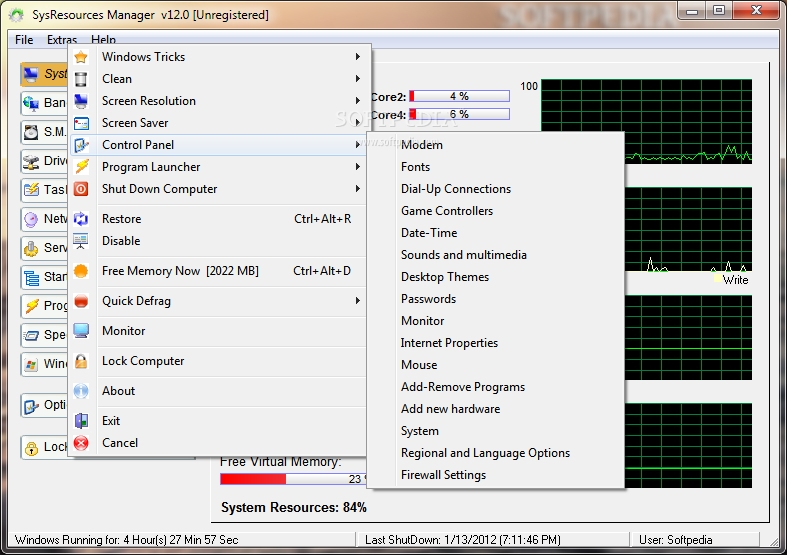Click the User: Softpedia status text
787x555 pixels.
[676, 540]
